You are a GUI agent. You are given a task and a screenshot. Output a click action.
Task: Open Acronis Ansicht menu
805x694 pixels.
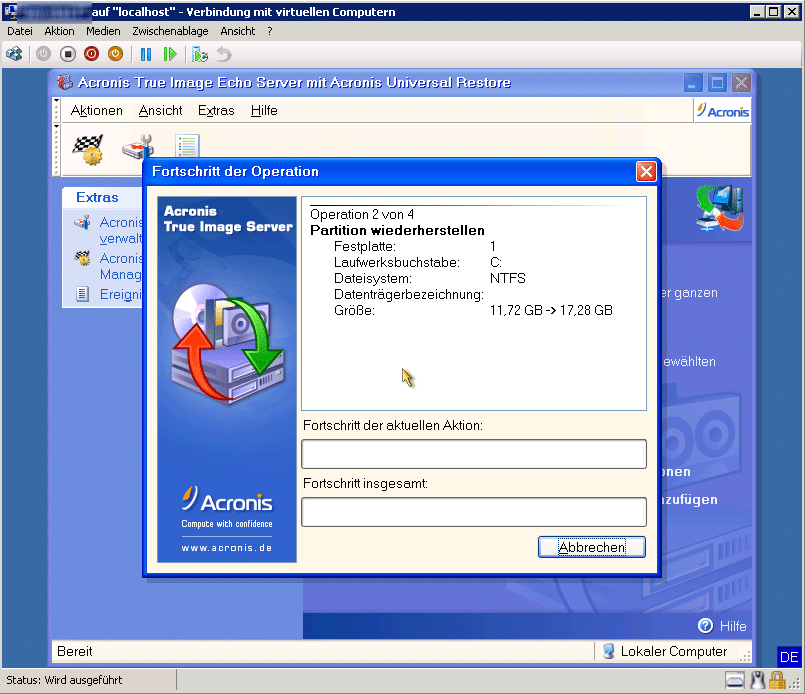[x=160, y=110]
